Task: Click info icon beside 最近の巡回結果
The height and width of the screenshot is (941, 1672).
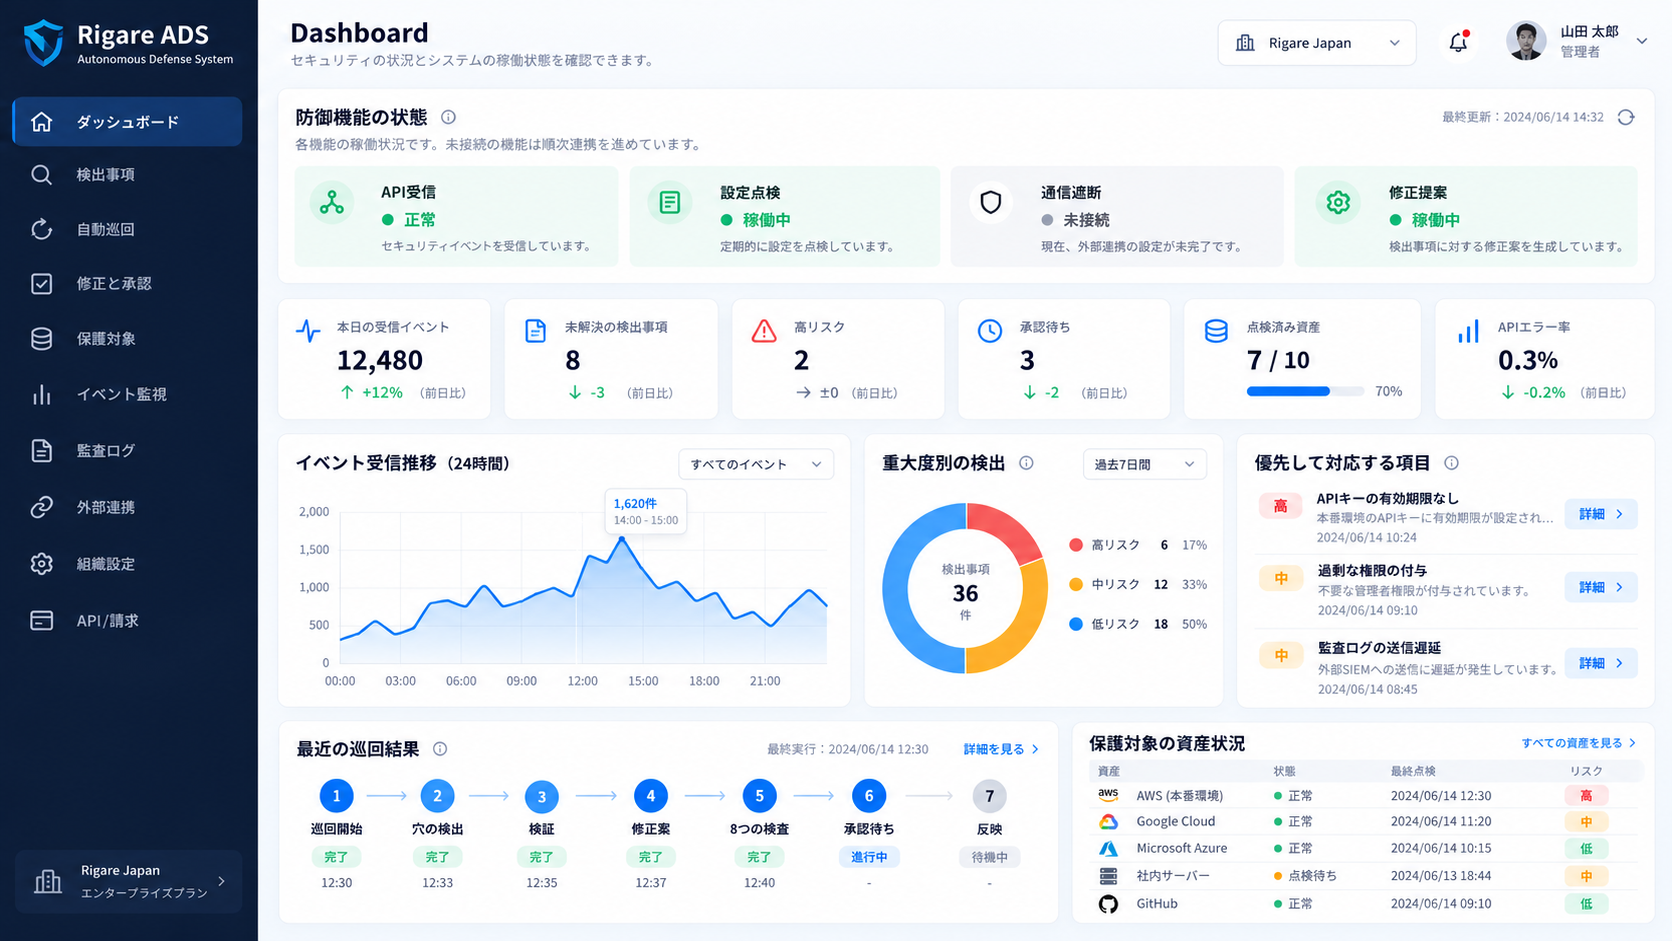Action: [x=440, y=749]
